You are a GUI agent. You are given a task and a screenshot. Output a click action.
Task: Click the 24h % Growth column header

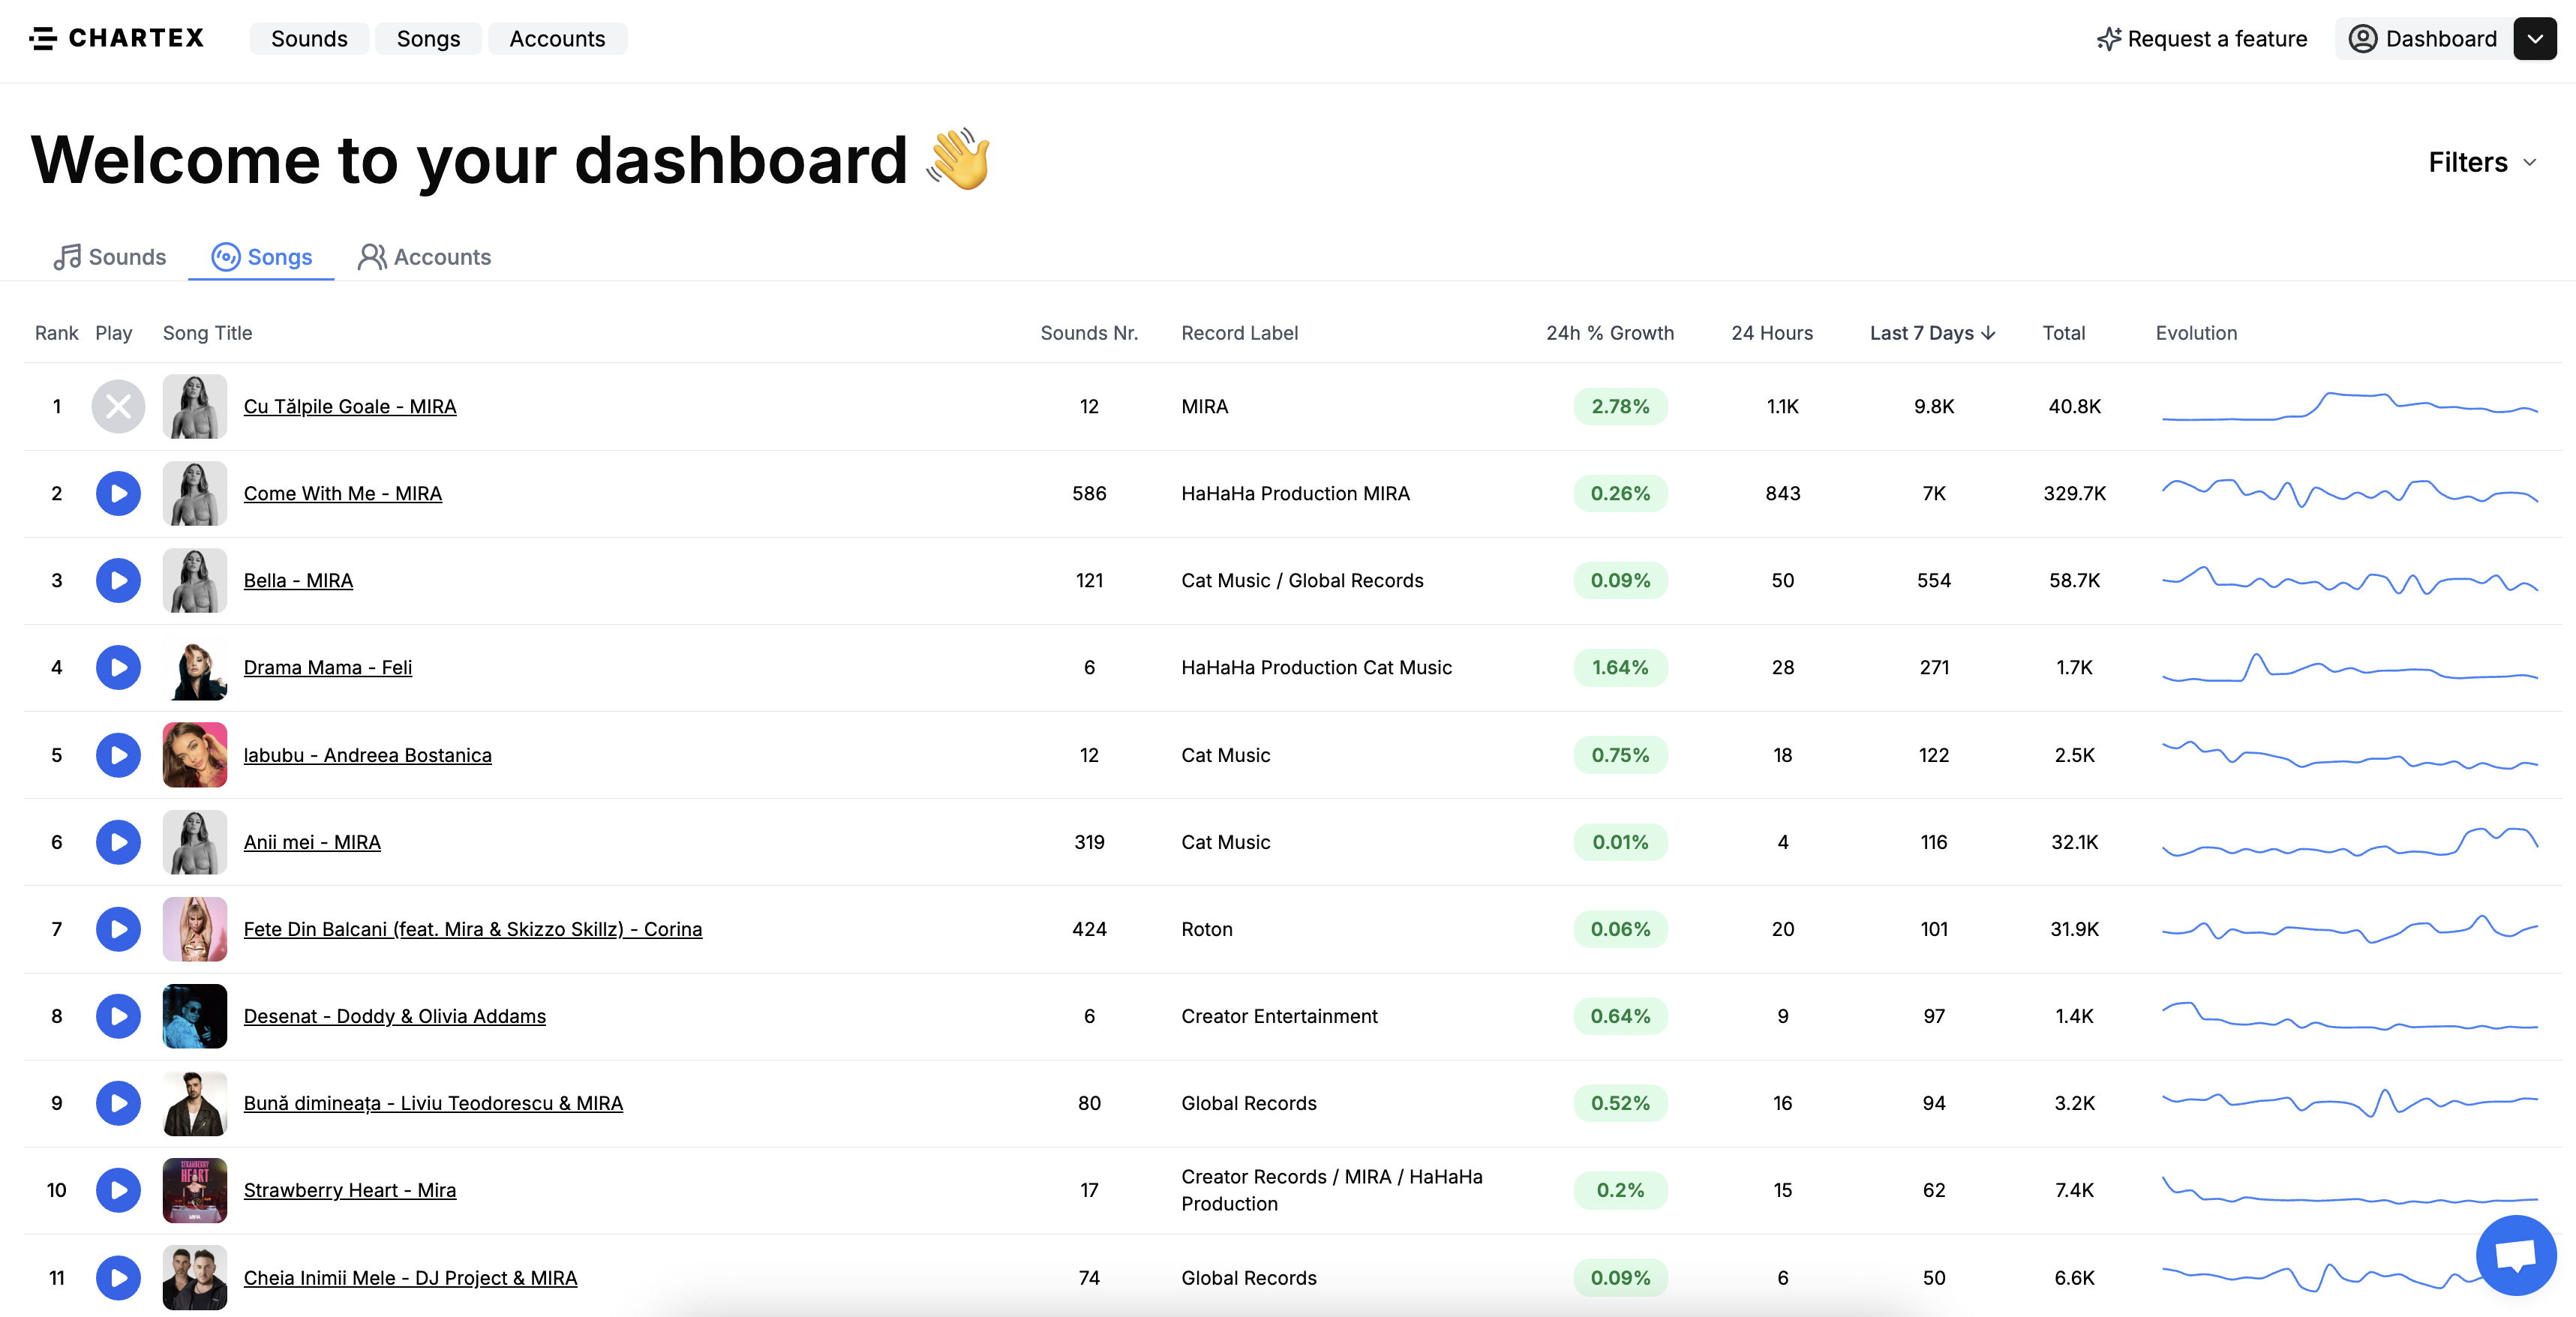point(1609,333)
